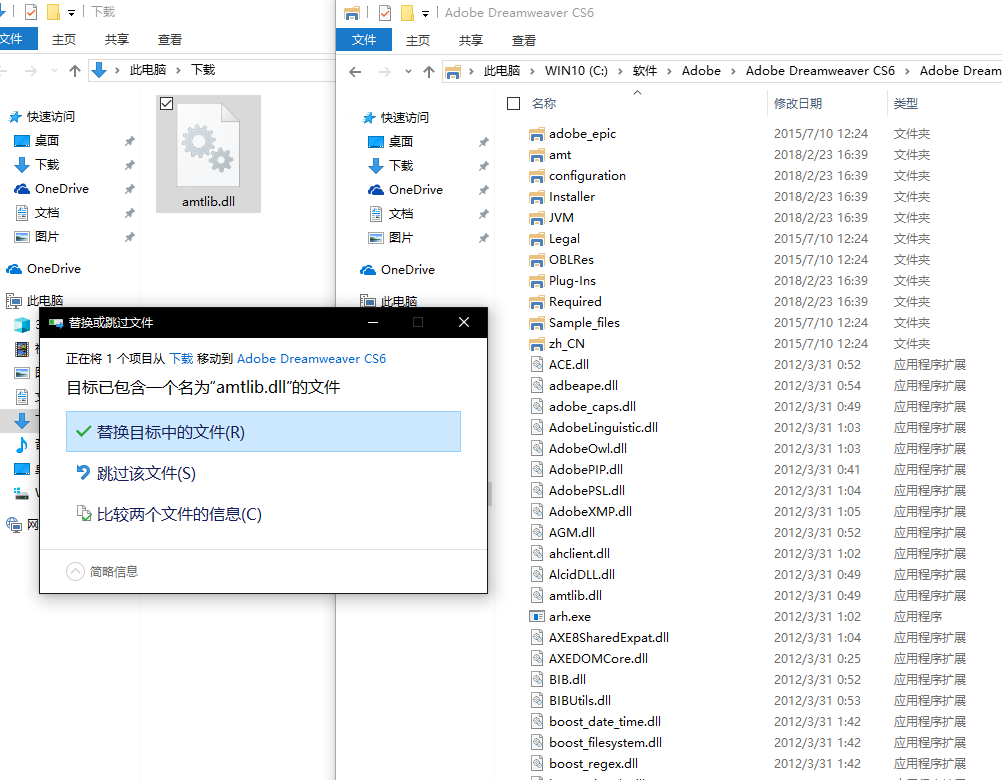This screenshot has width=1002, height=780.
Task: Collapse details with the 简略信息 chevron
Action: (75, 571)
